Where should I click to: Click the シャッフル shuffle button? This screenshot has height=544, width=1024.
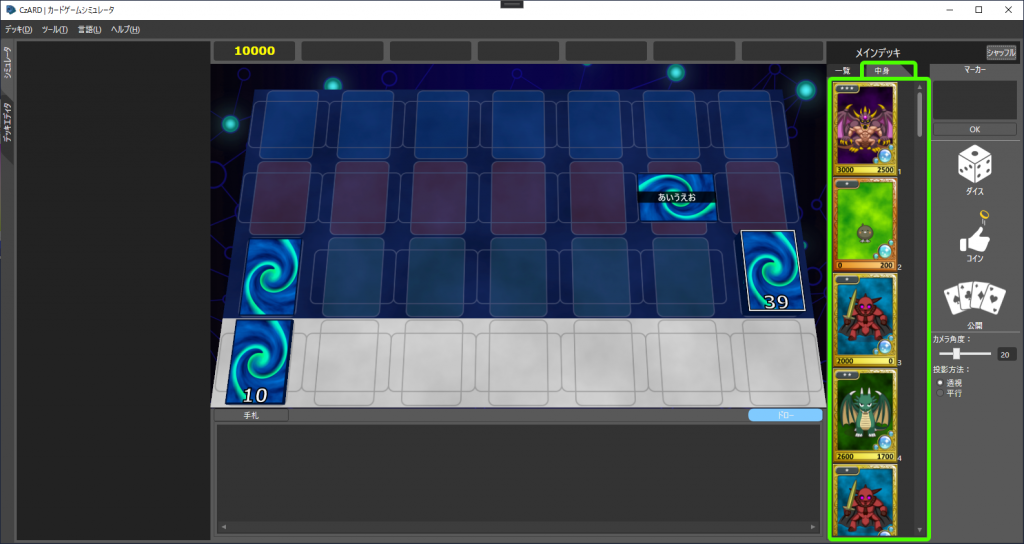click(x=1001, y=53)
